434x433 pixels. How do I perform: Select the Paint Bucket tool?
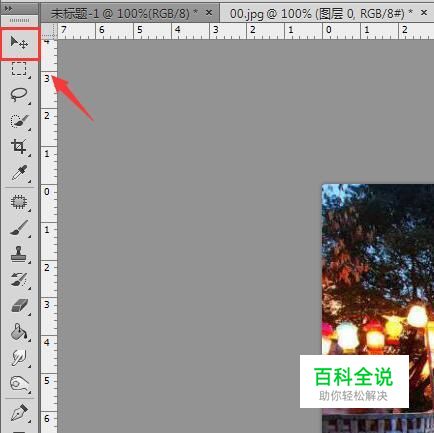[19, 332]
